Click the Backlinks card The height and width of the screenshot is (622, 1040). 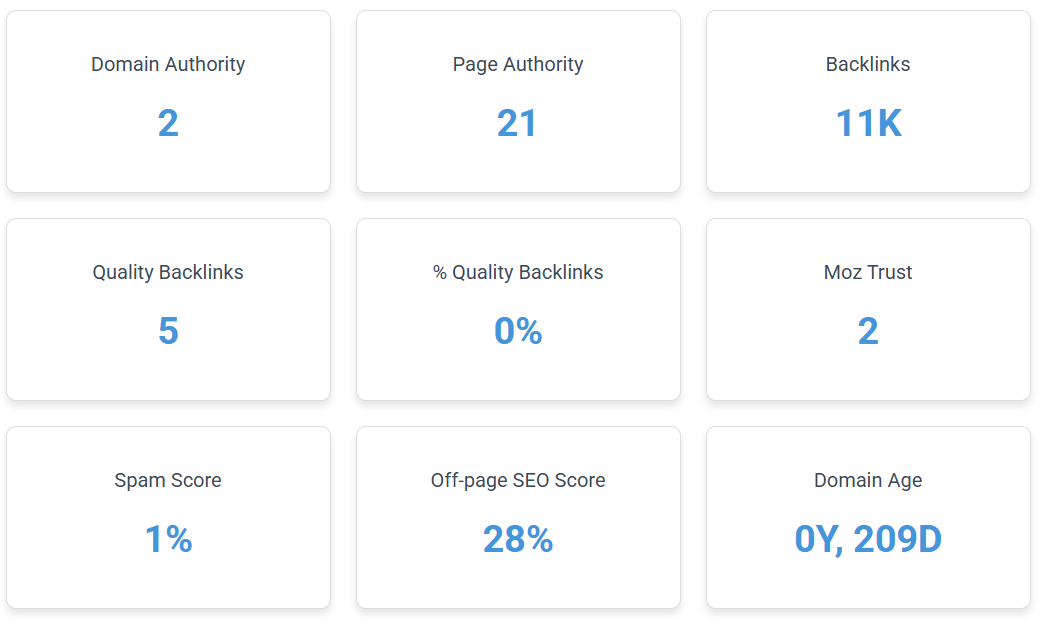[x=868, y=101]
